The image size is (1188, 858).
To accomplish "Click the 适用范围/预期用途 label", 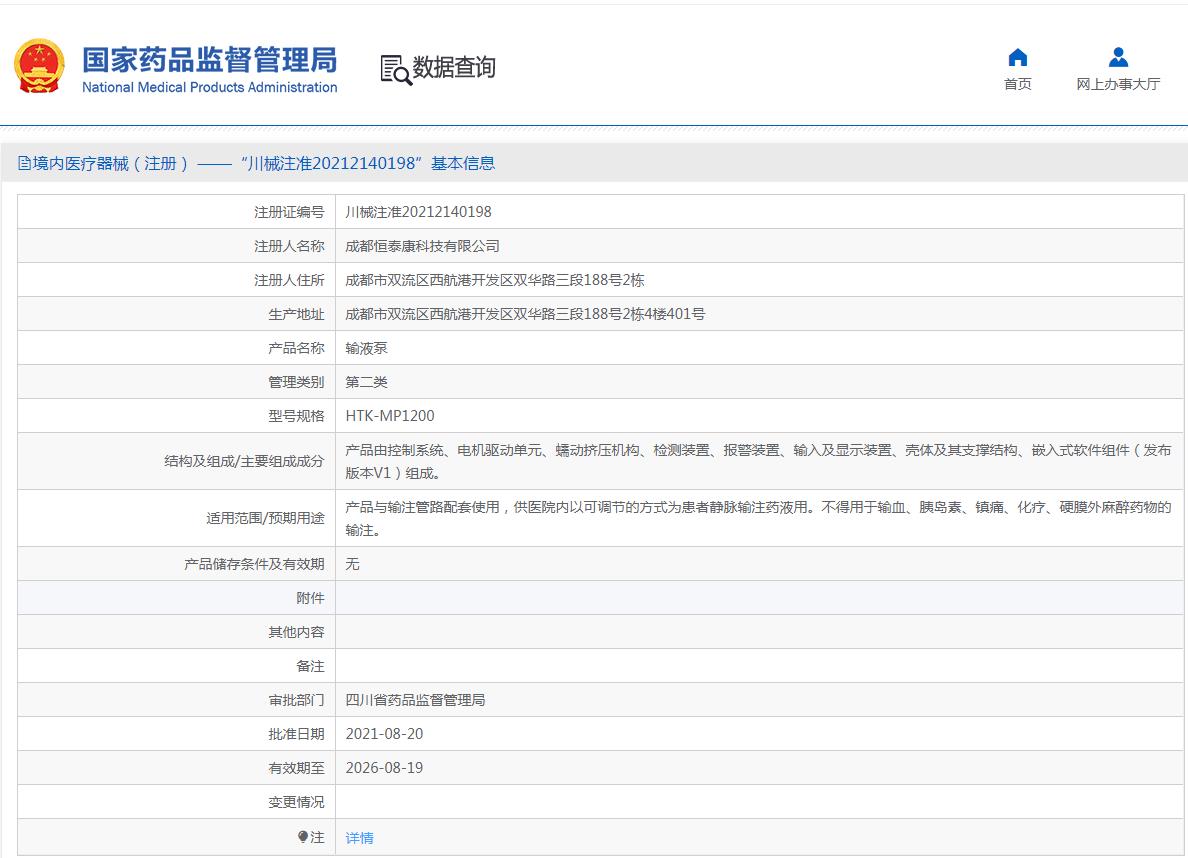I will click(x=265, y=518).
